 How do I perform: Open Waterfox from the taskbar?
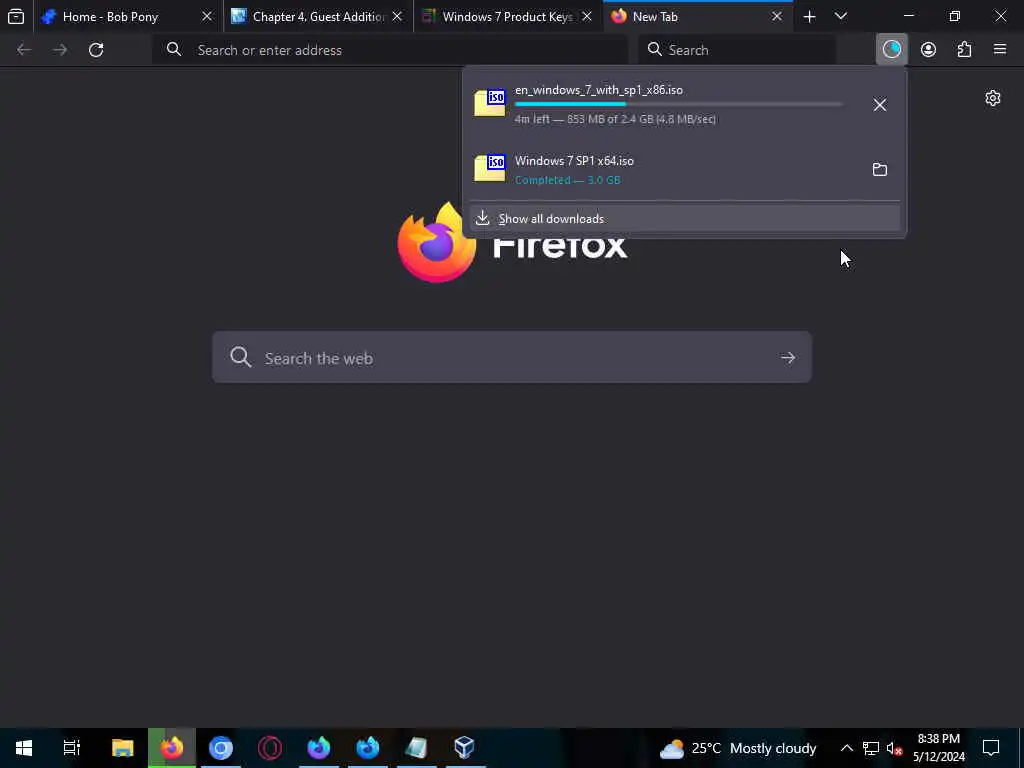(x=368, y=748)
